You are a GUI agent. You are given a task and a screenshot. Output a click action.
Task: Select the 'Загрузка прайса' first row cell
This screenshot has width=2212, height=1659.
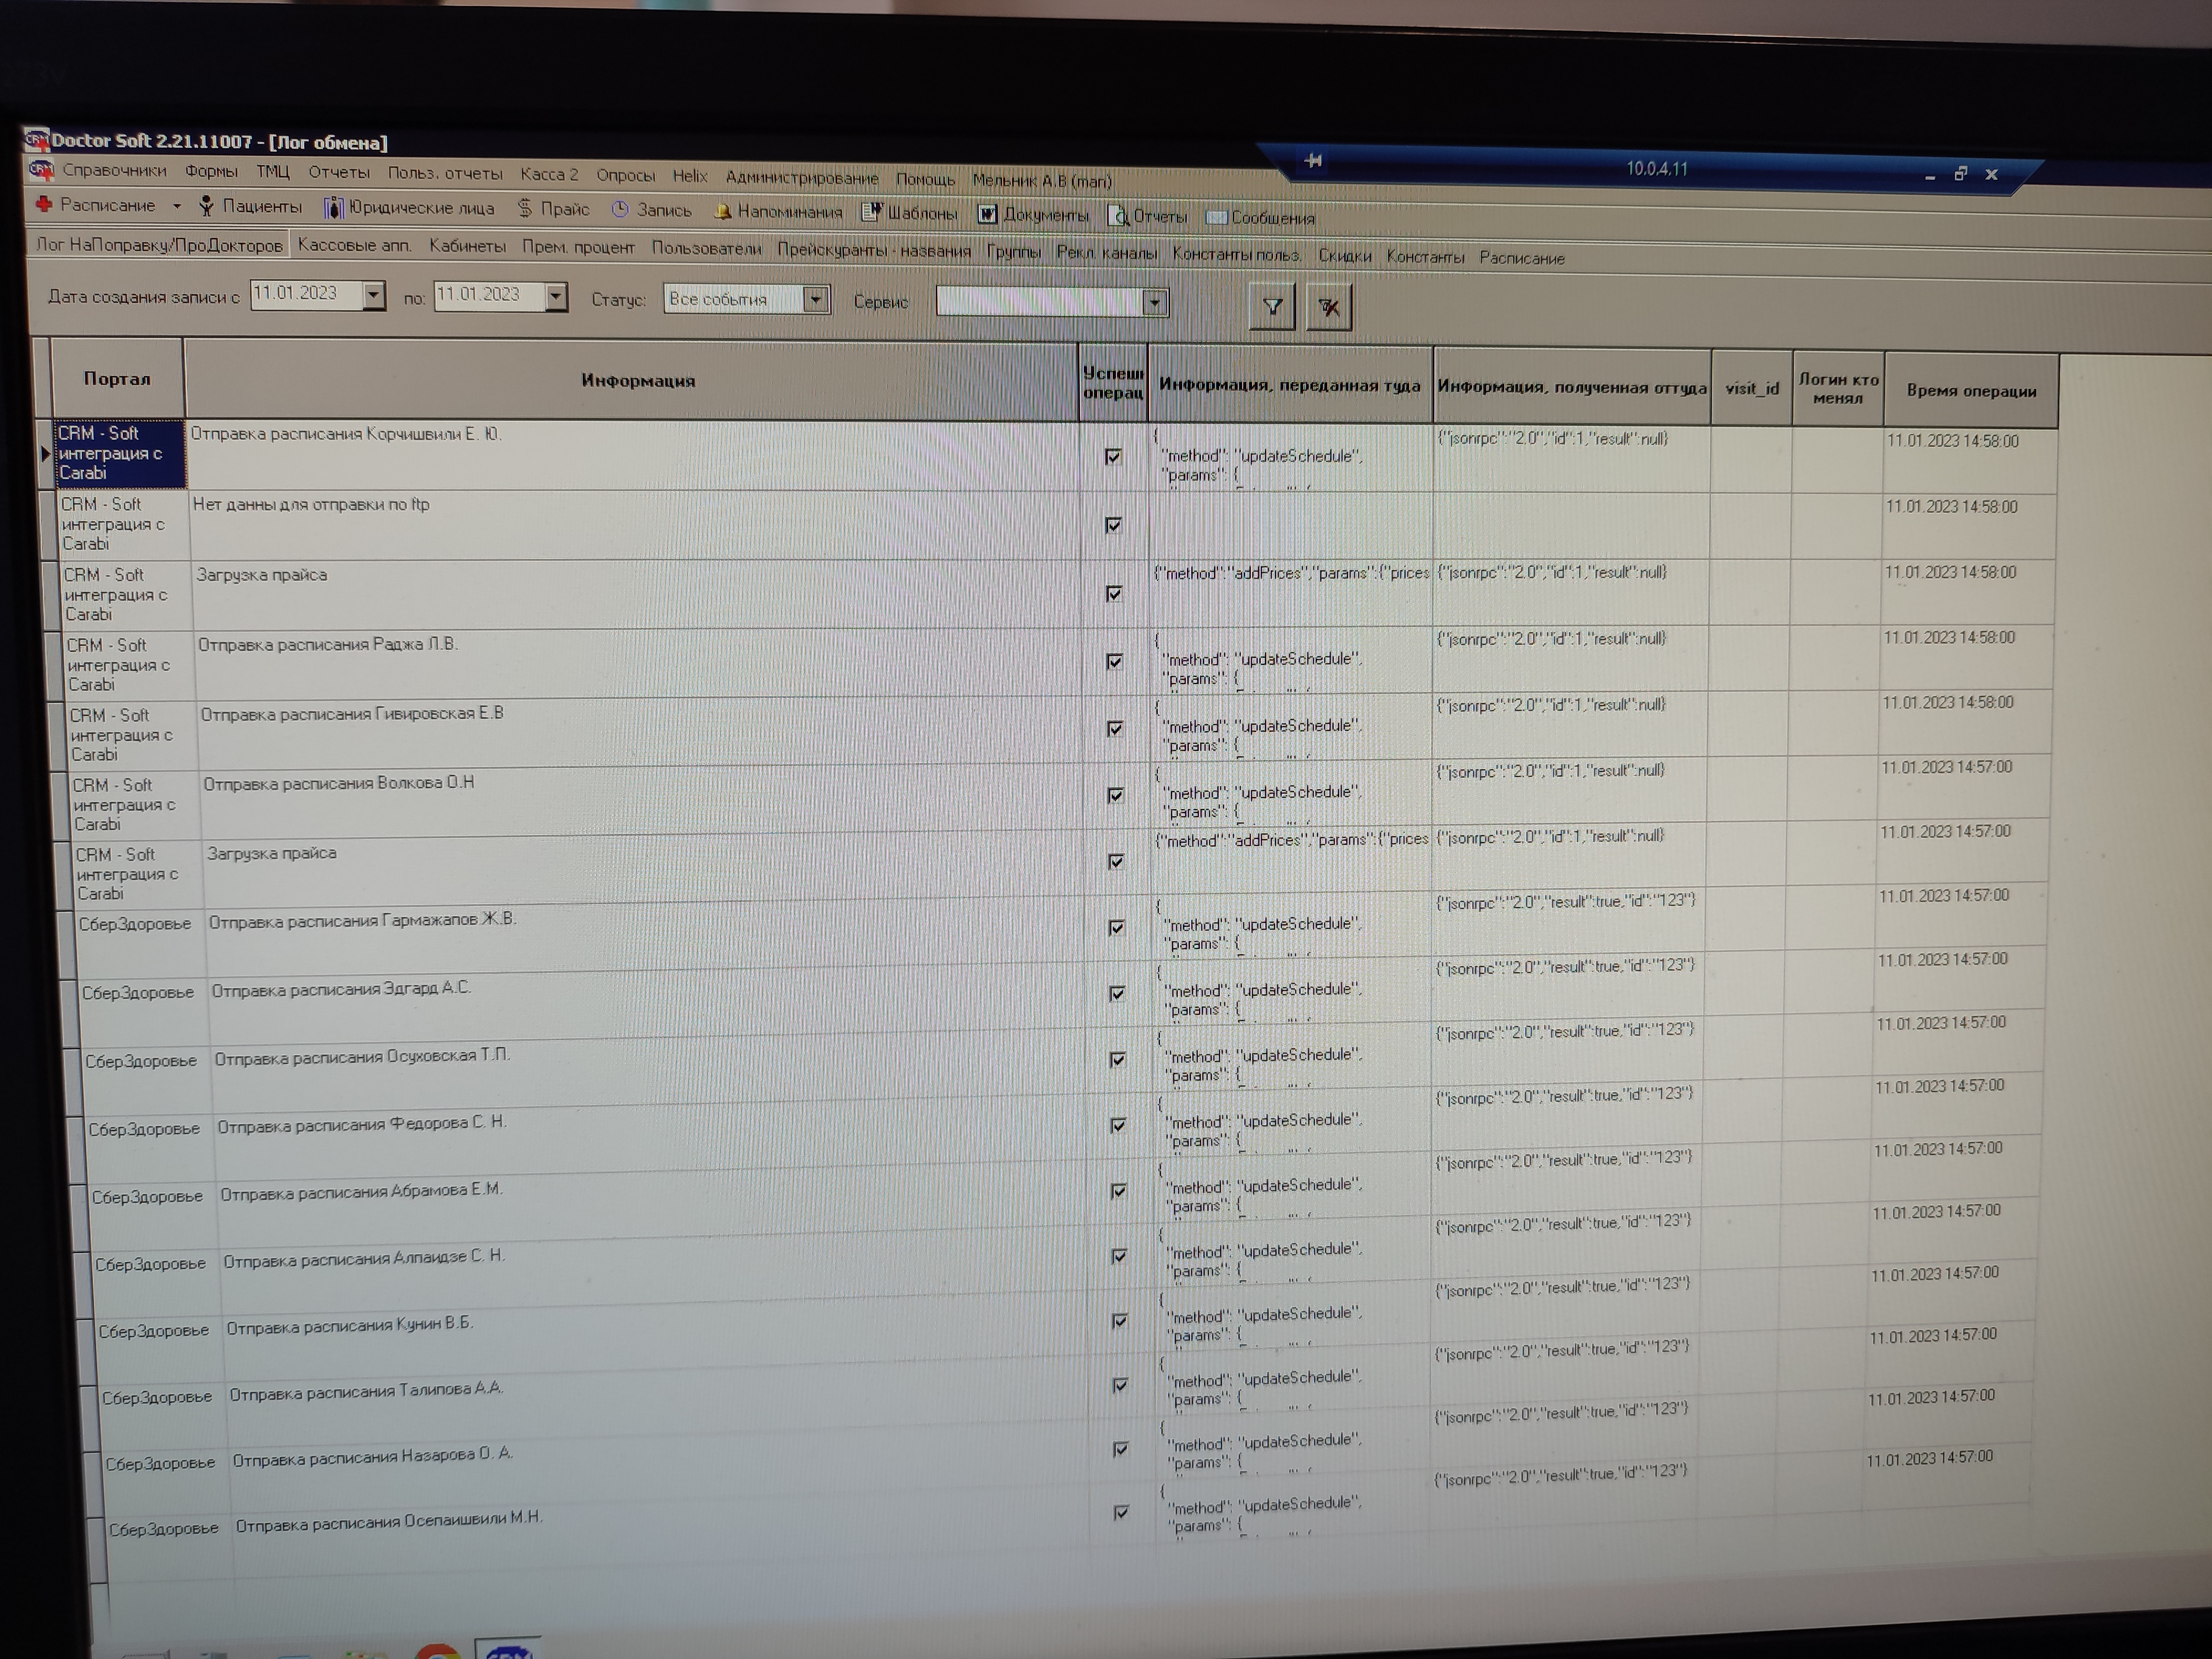(262, 575)
